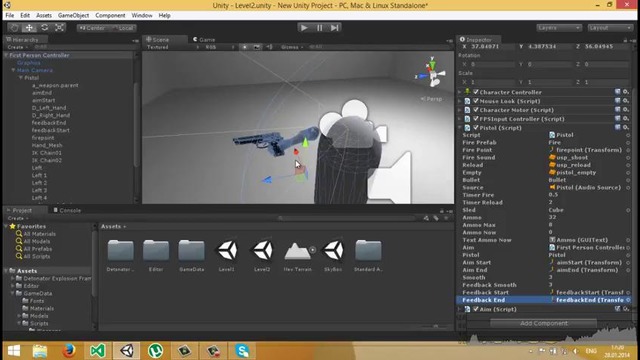Toggle Center pivot mode
Viewport: 640px width, 360px height.
(x=92, y=28)
